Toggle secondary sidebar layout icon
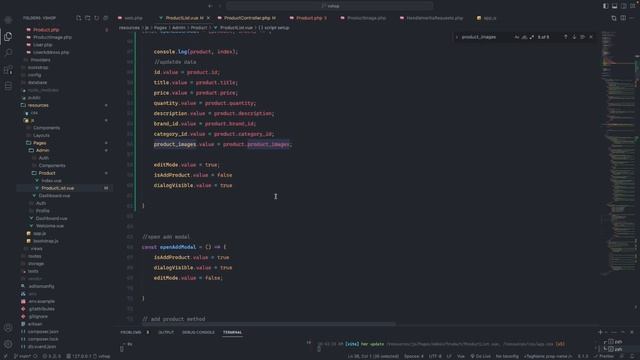 pyautogui.click(x=623, y=6)
